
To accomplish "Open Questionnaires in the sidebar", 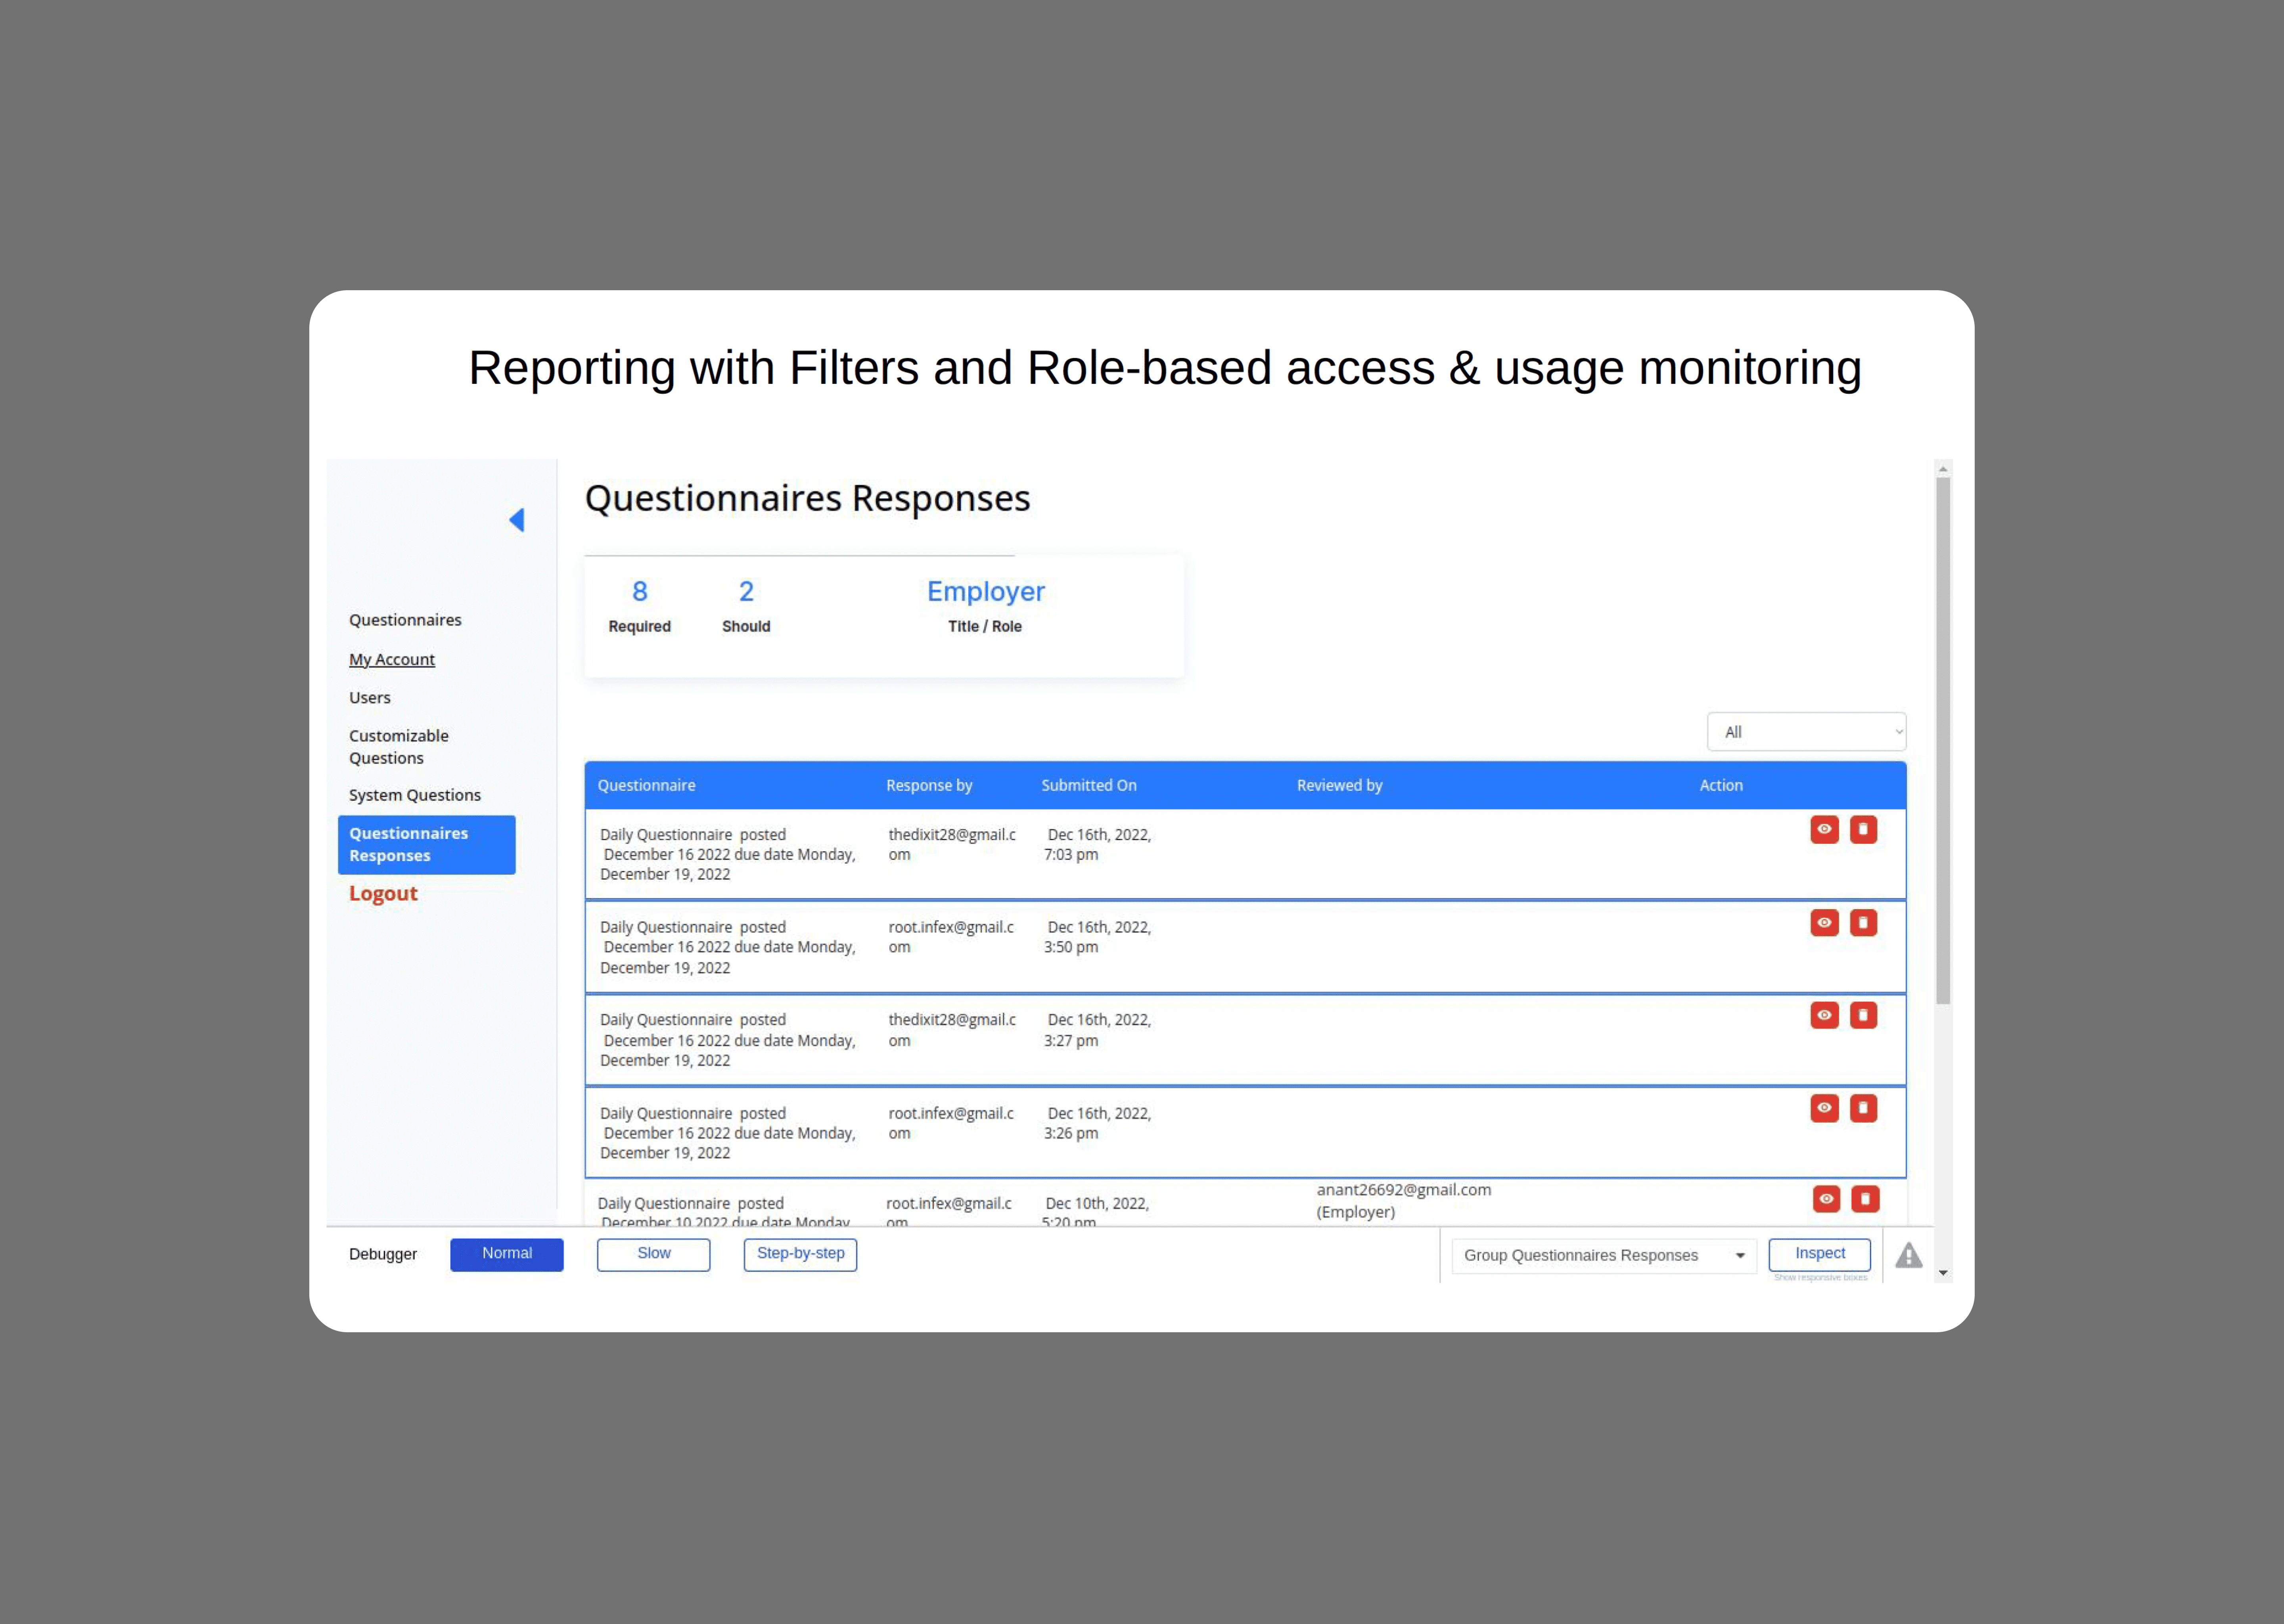I will pyautogui.click(x=405, y=620).
